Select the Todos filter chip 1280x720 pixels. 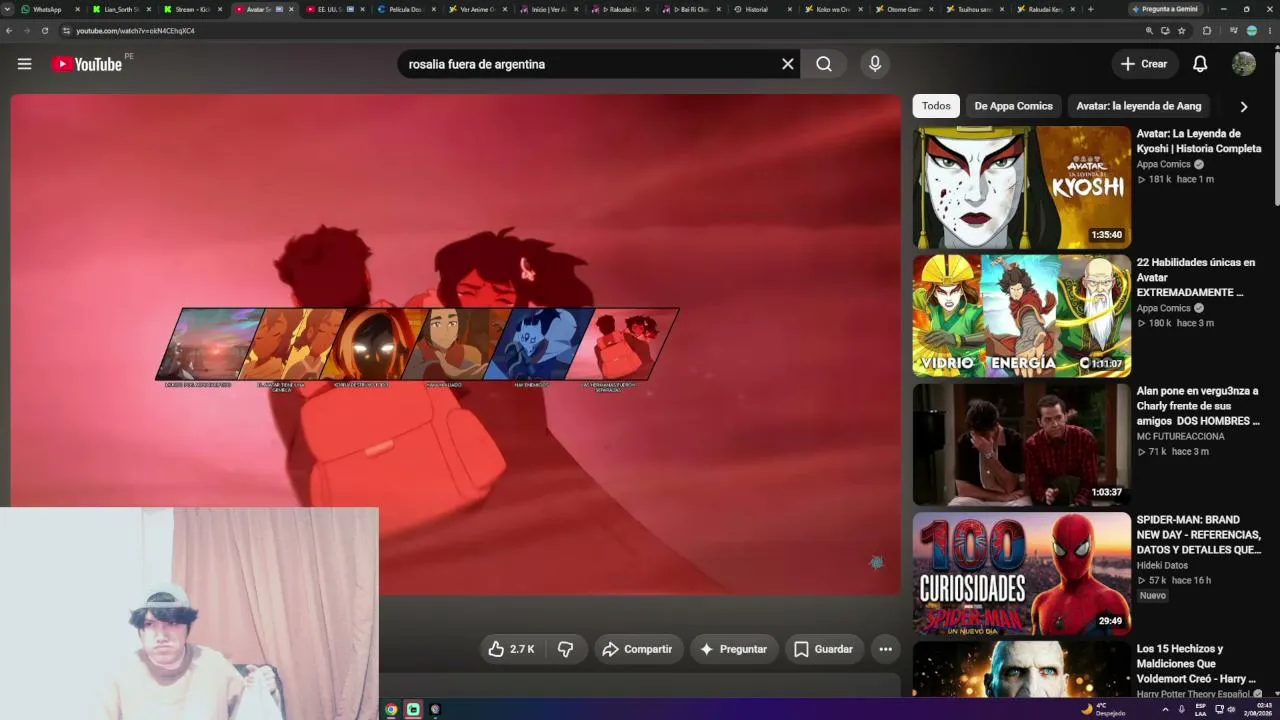pos(936,106)
